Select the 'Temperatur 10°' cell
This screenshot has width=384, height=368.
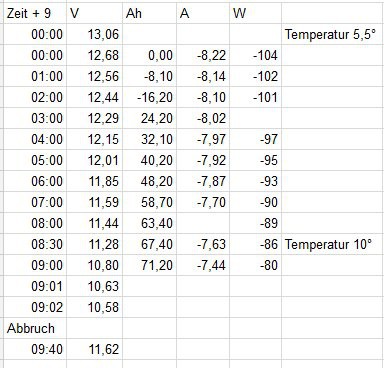click(x=333, y=244)
